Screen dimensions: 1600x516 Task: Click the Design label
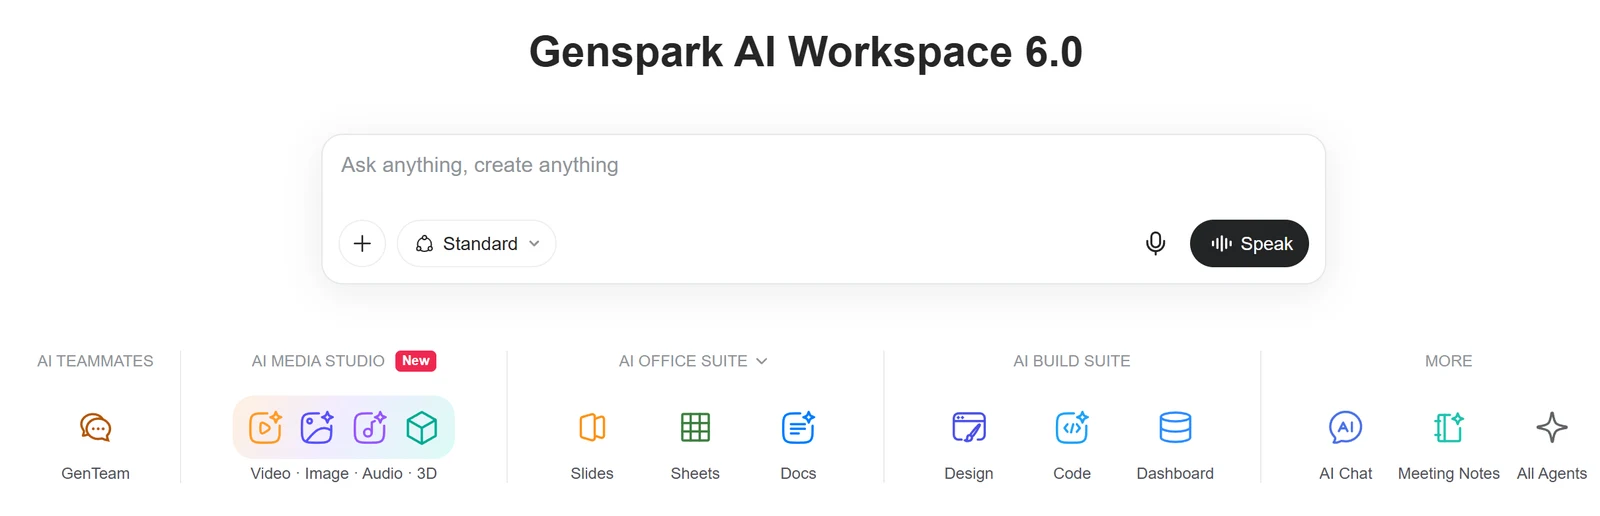point(969,474)
